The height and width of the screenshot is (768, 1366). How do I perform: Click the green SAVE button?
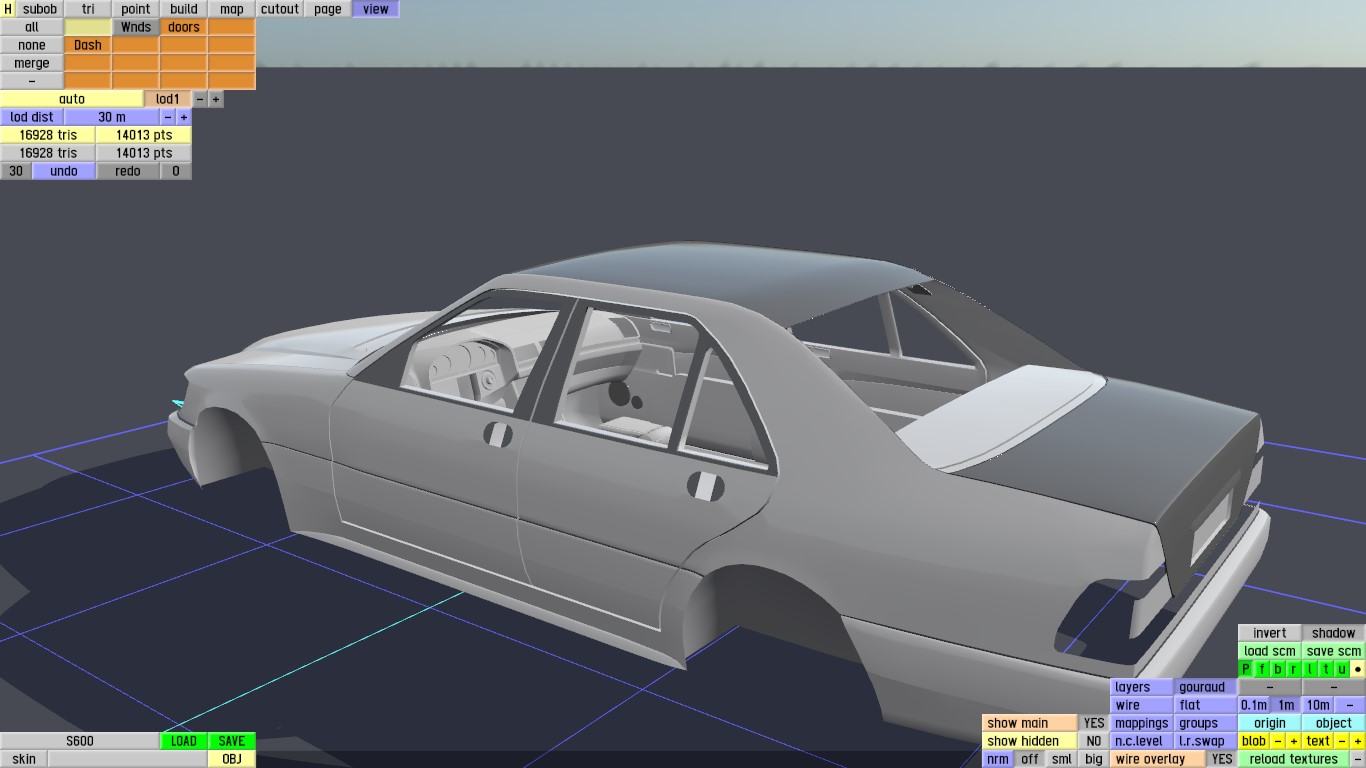(x=232, y=741)
